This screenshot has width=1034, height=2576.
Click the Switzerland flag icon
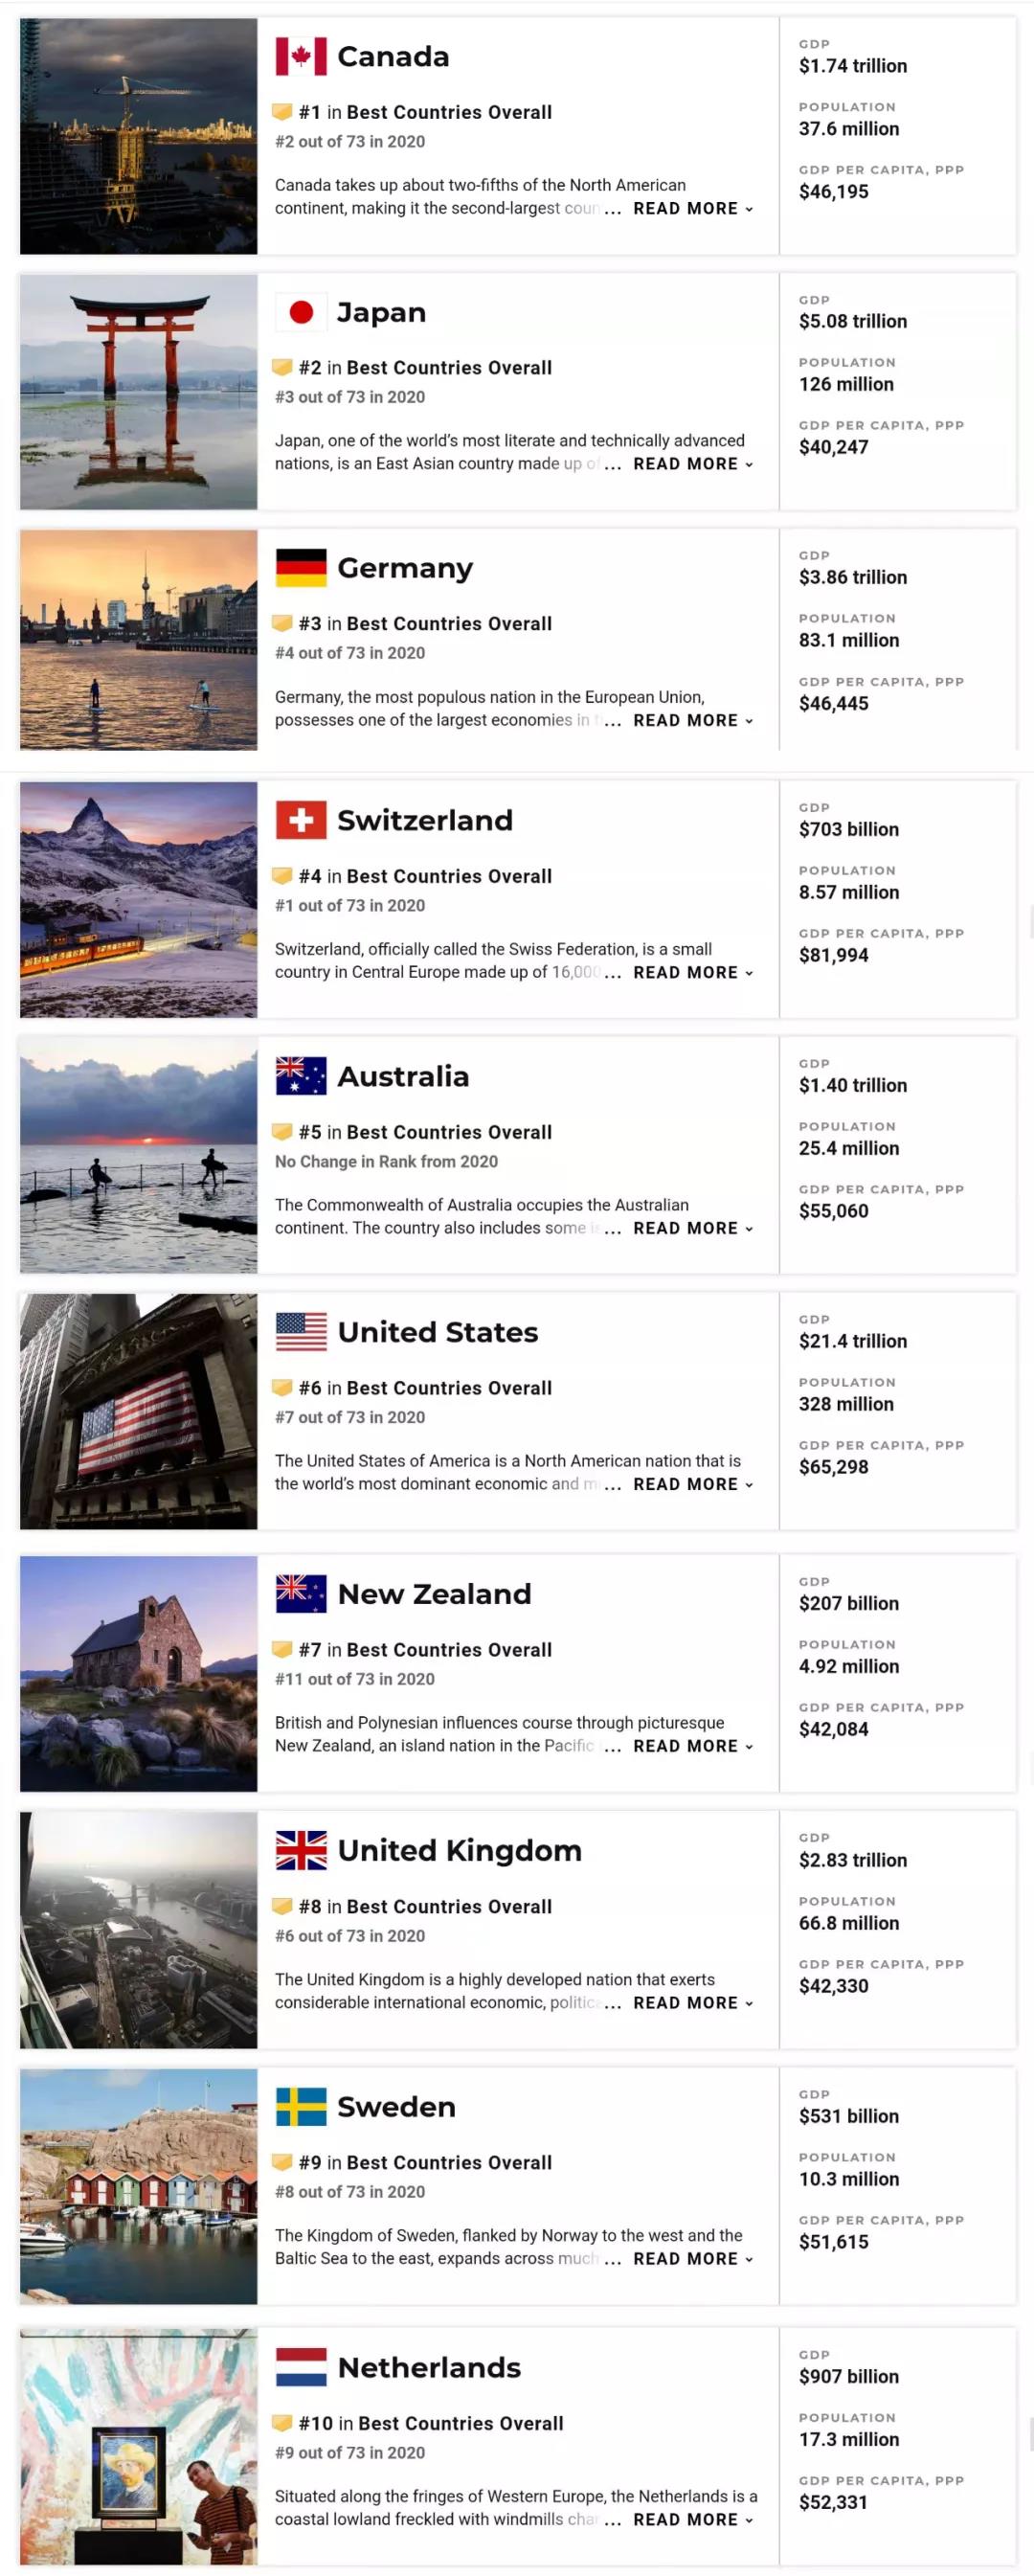301,821
